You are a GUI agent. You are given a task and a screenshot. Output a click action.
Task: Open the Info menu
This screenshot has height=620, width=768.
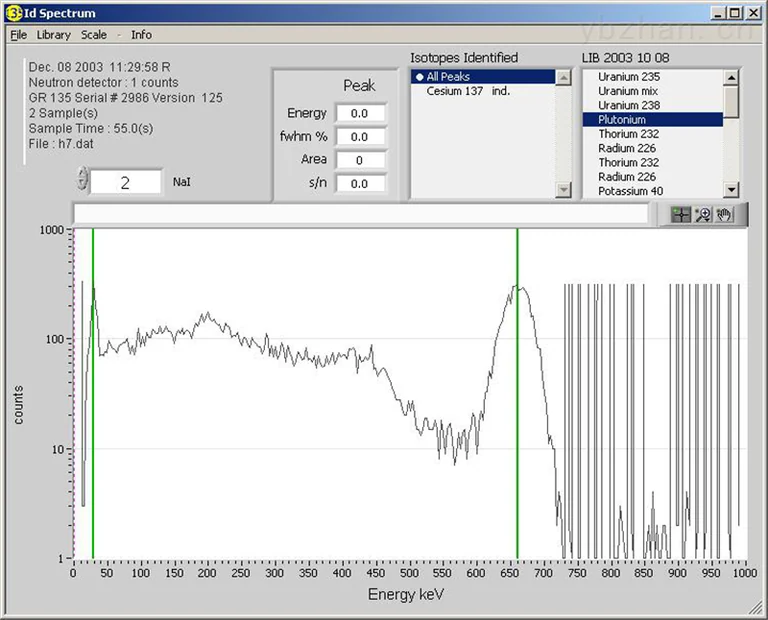click(141, 35)
